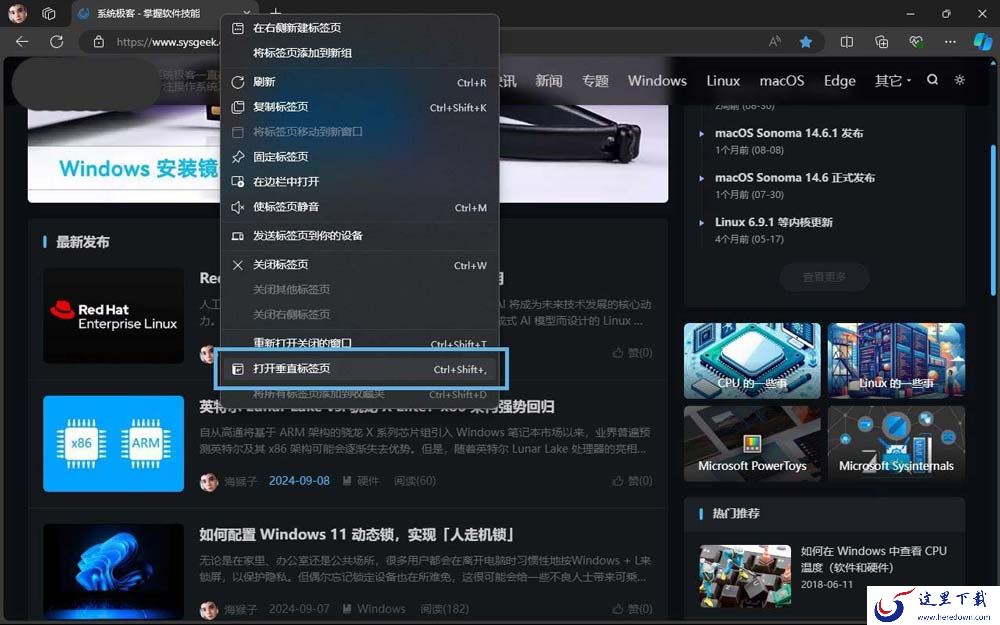
Task: Open the Edge navigation link
Action: click(x=839, y=81)
